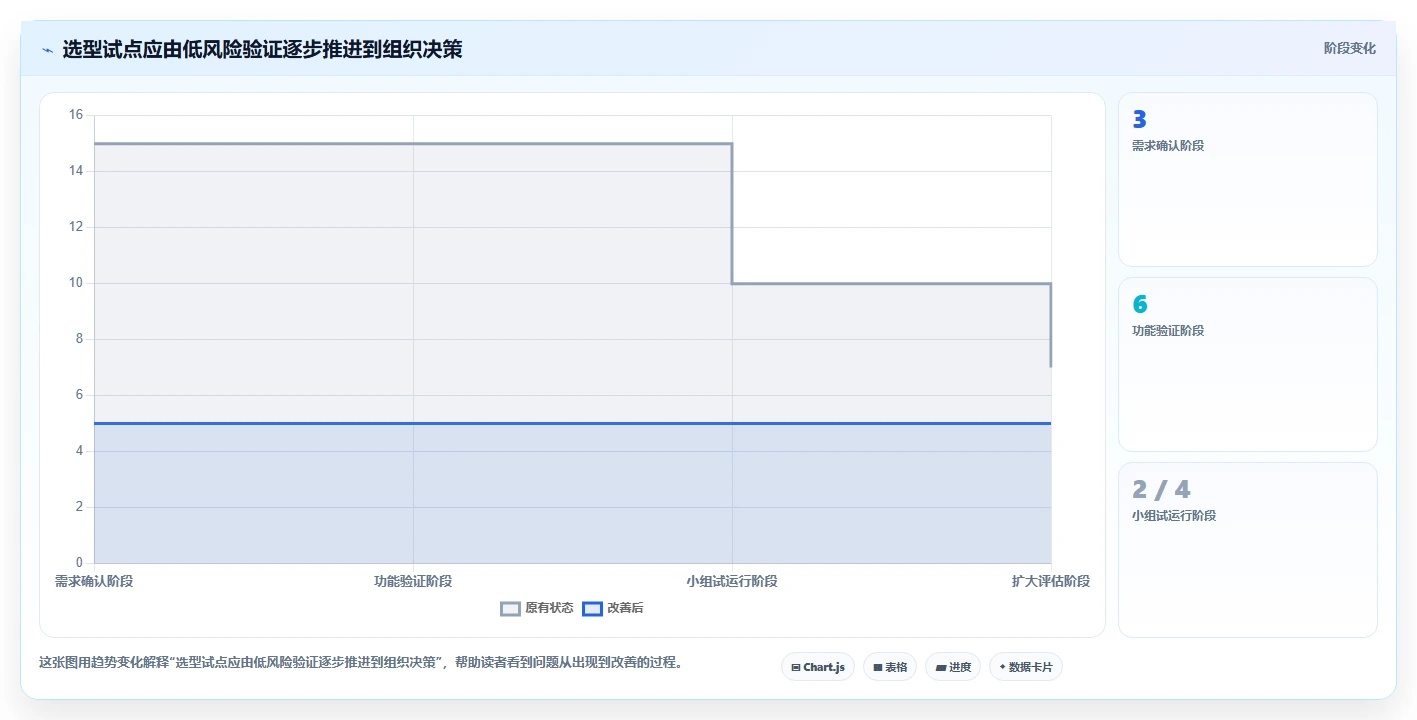Open the 小组试运行阶段 data card

pyautogui.click(x=1248, y=550)
